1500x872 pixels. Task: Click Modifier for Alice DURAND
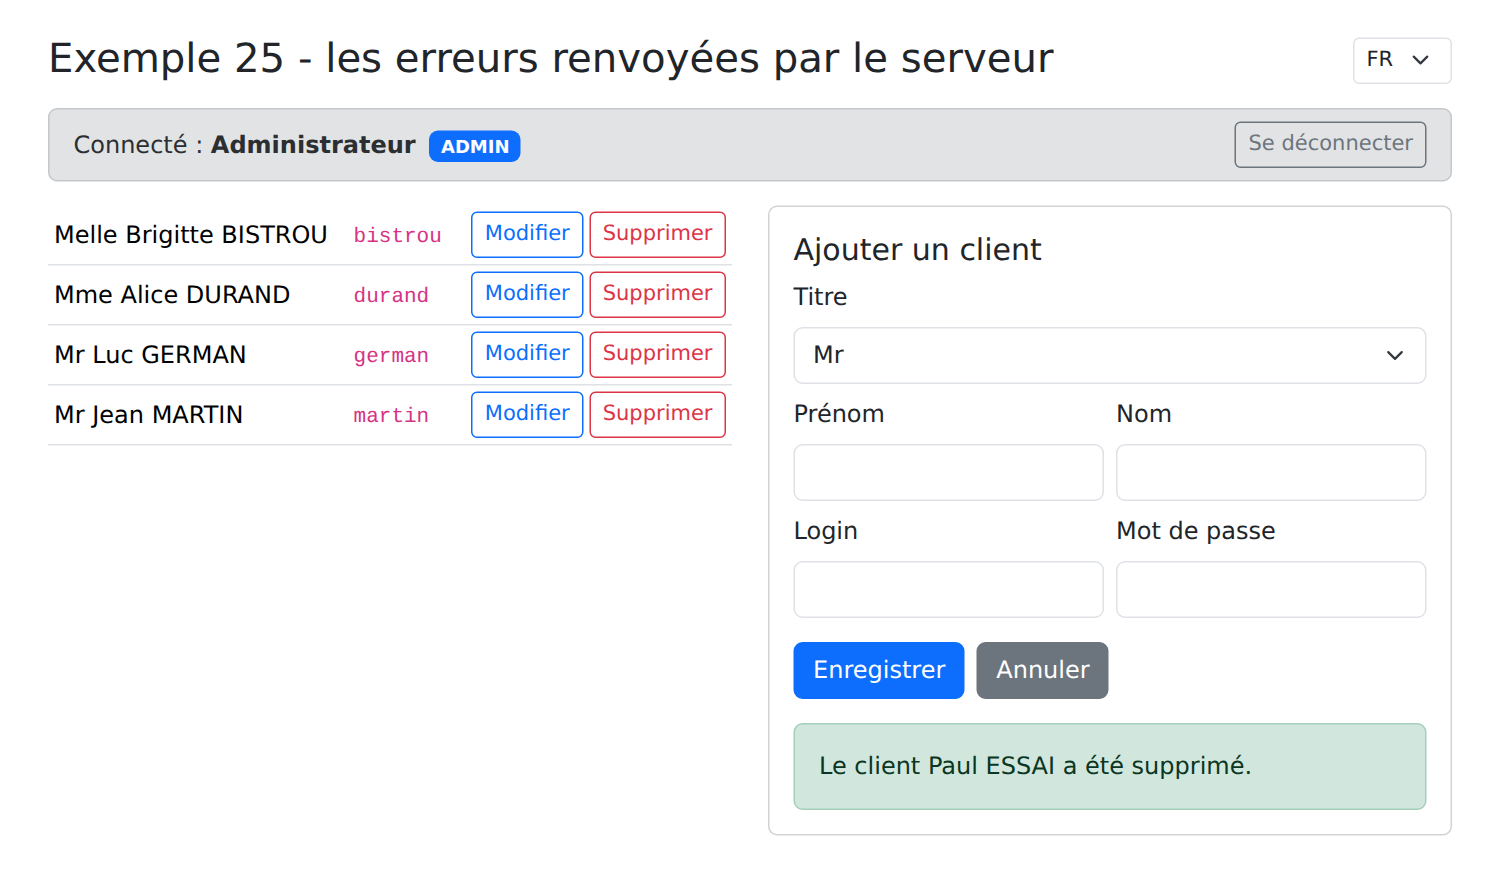527,294
